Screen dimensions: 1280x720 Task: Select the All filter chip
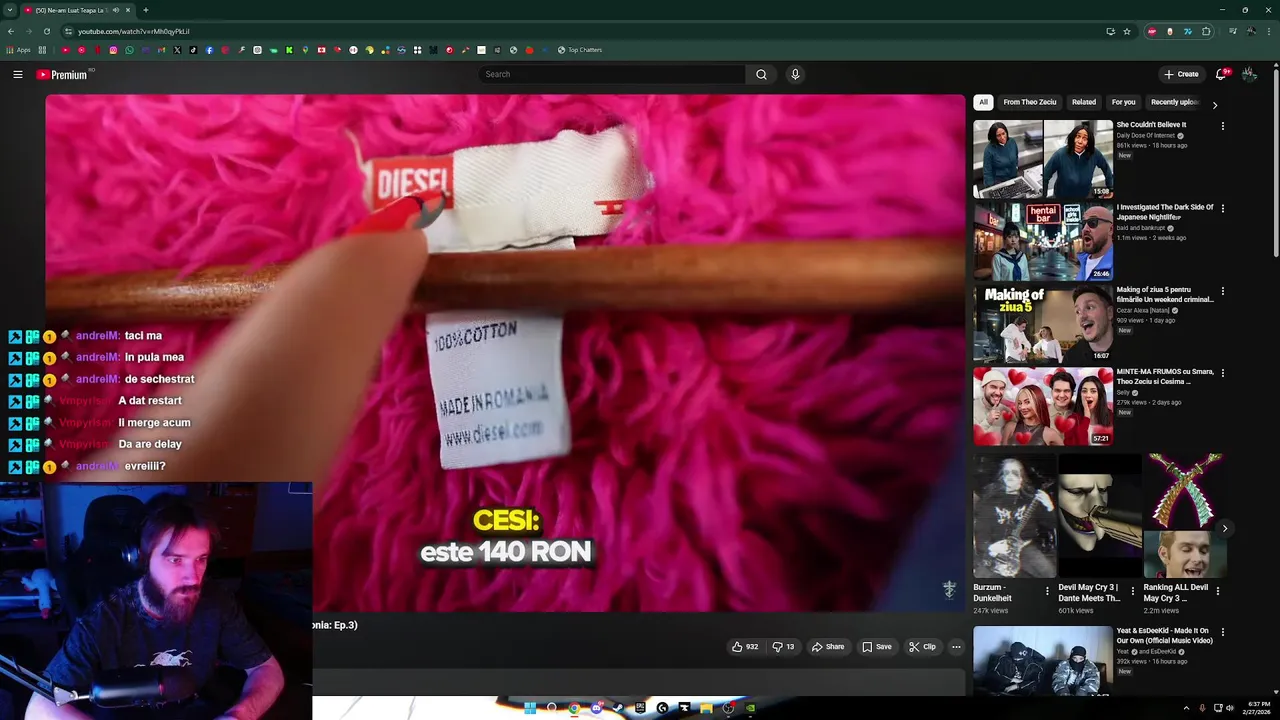(x=983, y=102)
